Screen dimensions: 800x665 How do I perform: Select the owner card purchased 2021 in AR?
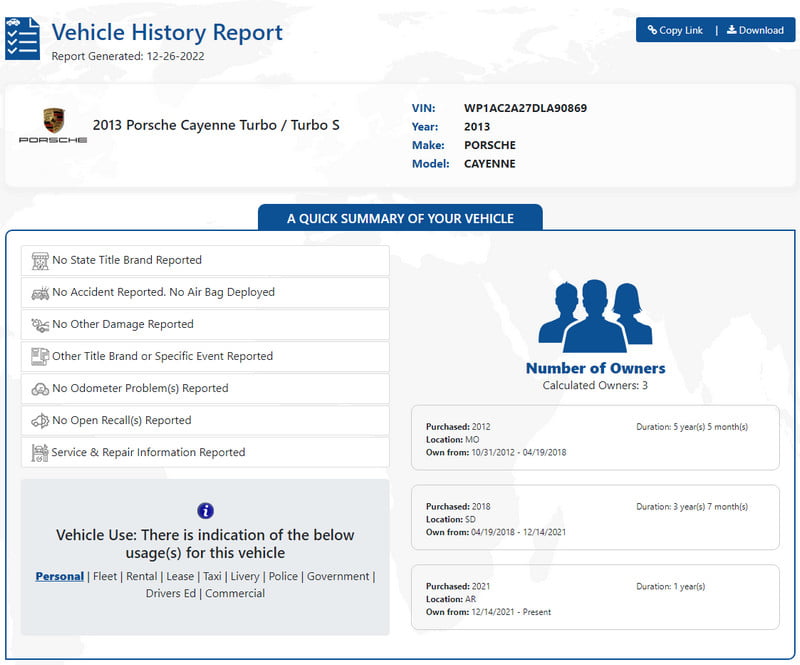click(595, 598)
